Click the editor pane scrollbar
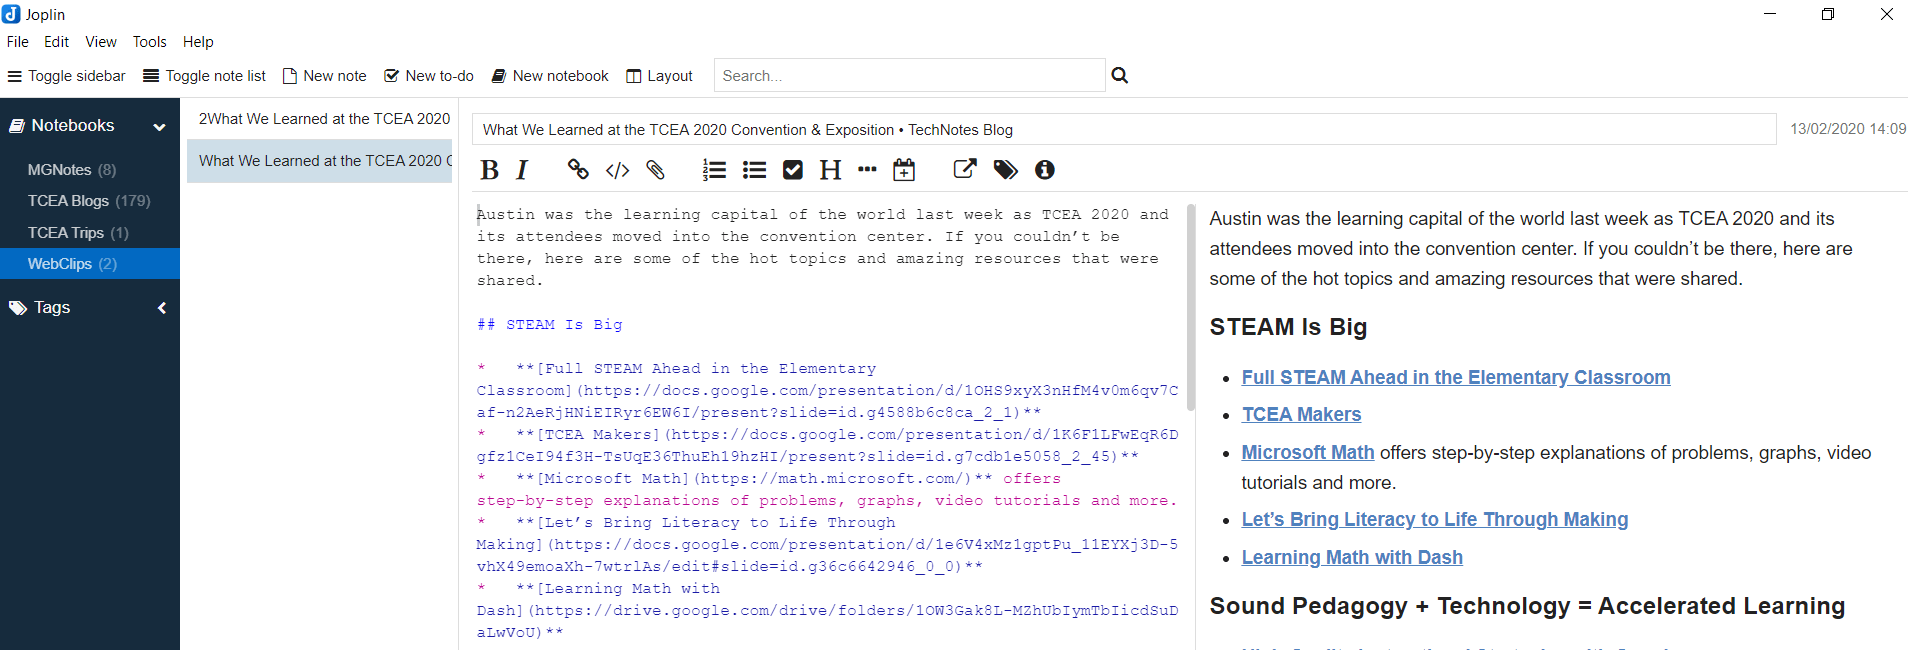Image resolution: width=1908 pixels, height=650 pixels. (x=1190, y=308)
